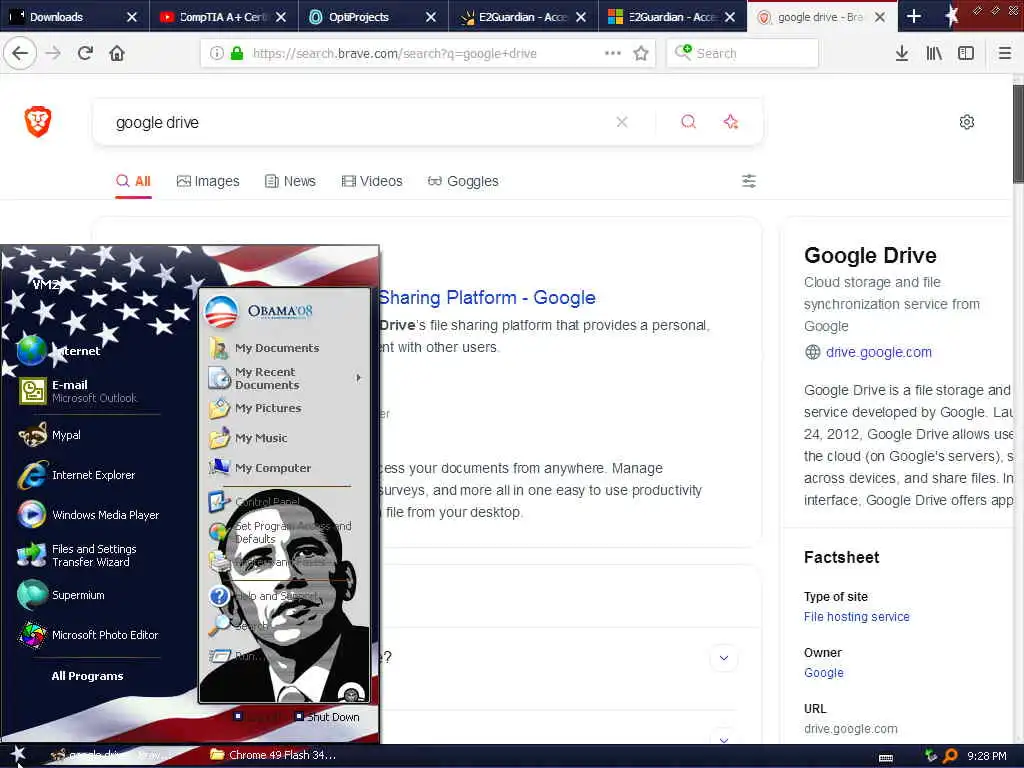
Task: Open page actions three-dot menu
Action: pyautogui.click(x=613, y=54)
